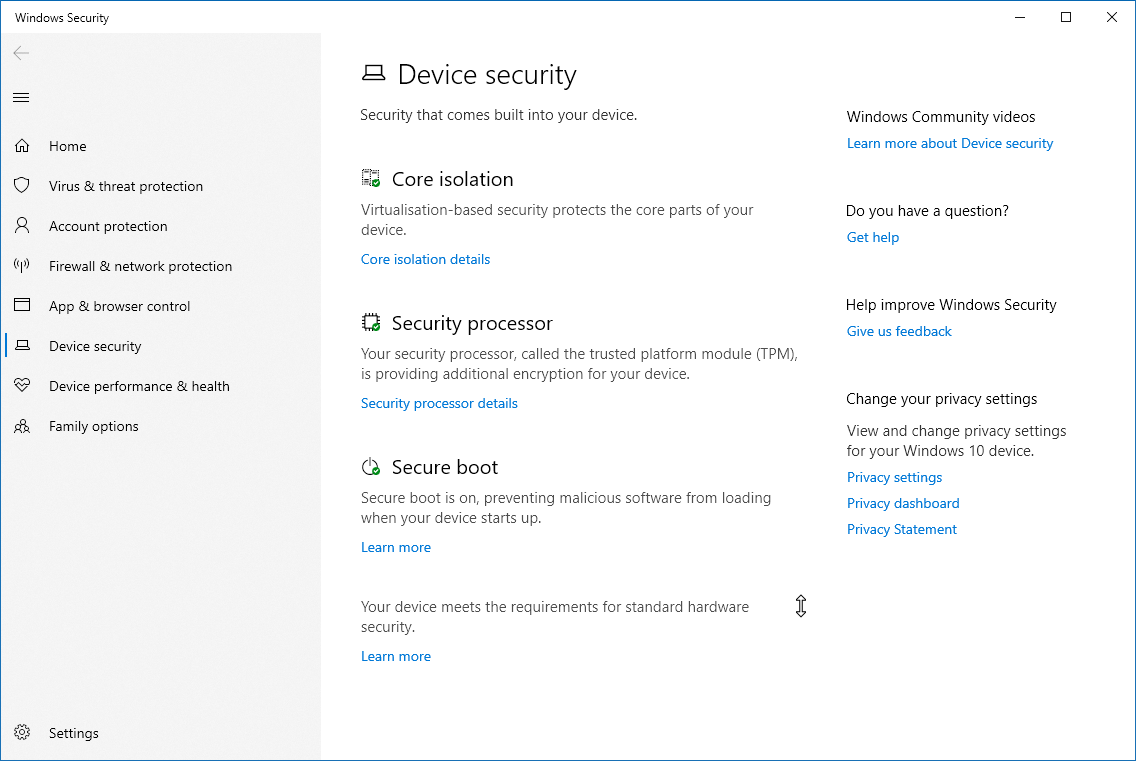This screenshot has height=761, width=1136.
Task: Open Security processor details link
Action: pos(439,404)
